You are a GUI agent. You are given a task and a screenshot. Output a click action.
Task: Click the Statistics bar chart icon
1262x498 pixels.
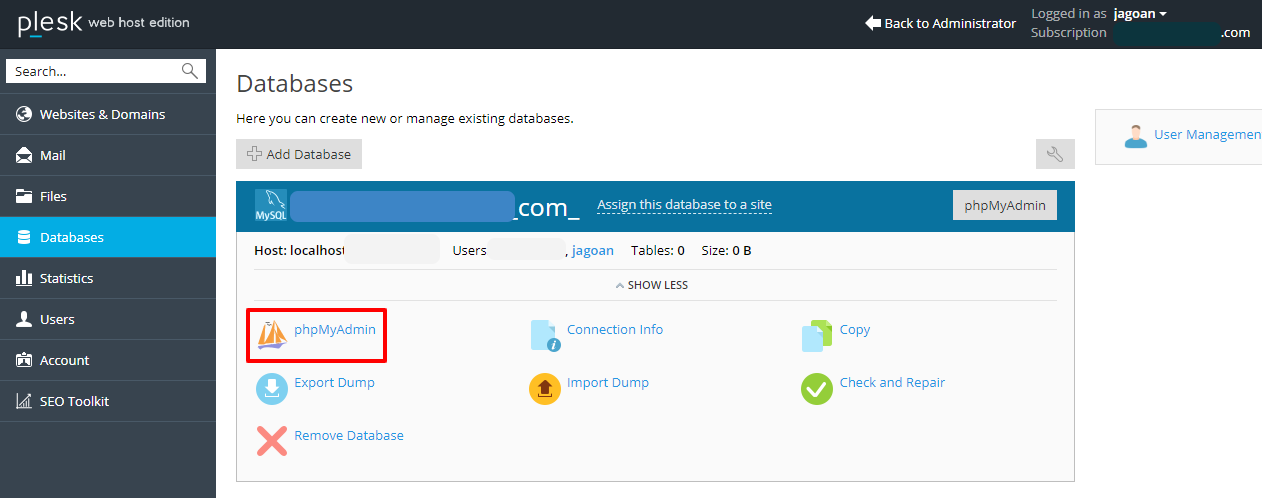pos(24,278)
